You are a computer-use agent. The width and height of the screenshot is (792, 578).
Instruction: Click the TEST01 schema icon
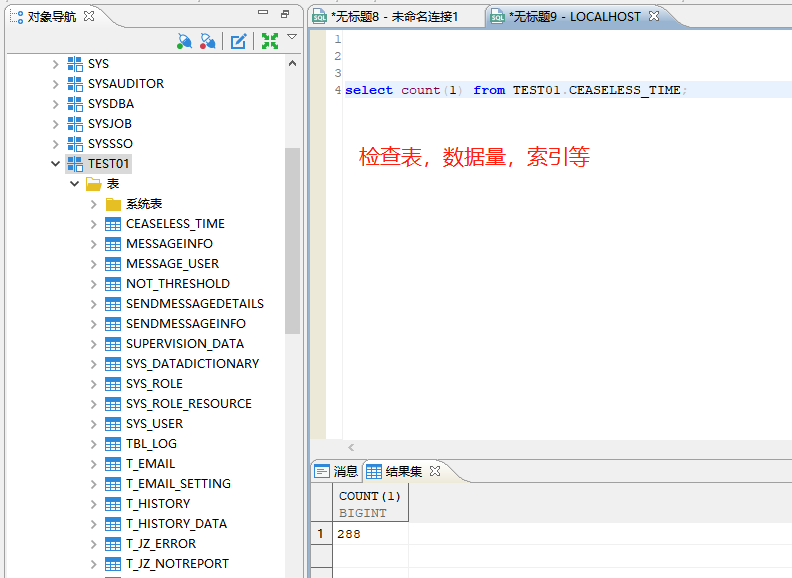pos(75,164)
